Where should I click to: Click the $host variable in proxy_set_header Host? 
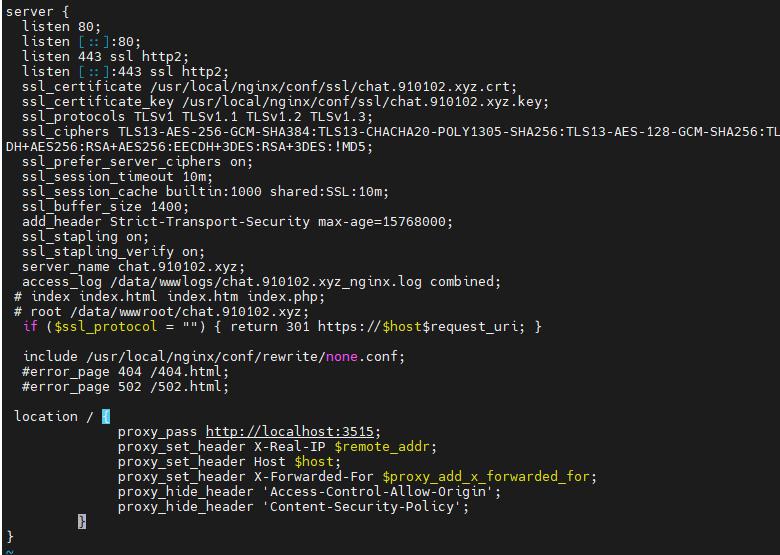pyautogui.click(x=314, y=462)
